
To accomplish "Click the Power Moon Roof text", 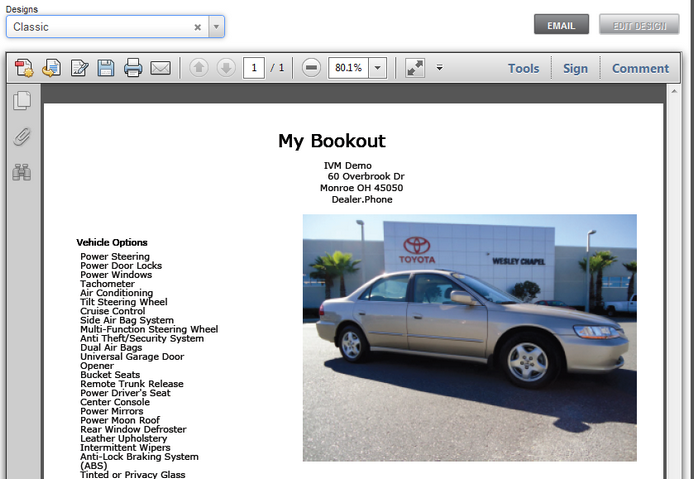I will point(120,420).
